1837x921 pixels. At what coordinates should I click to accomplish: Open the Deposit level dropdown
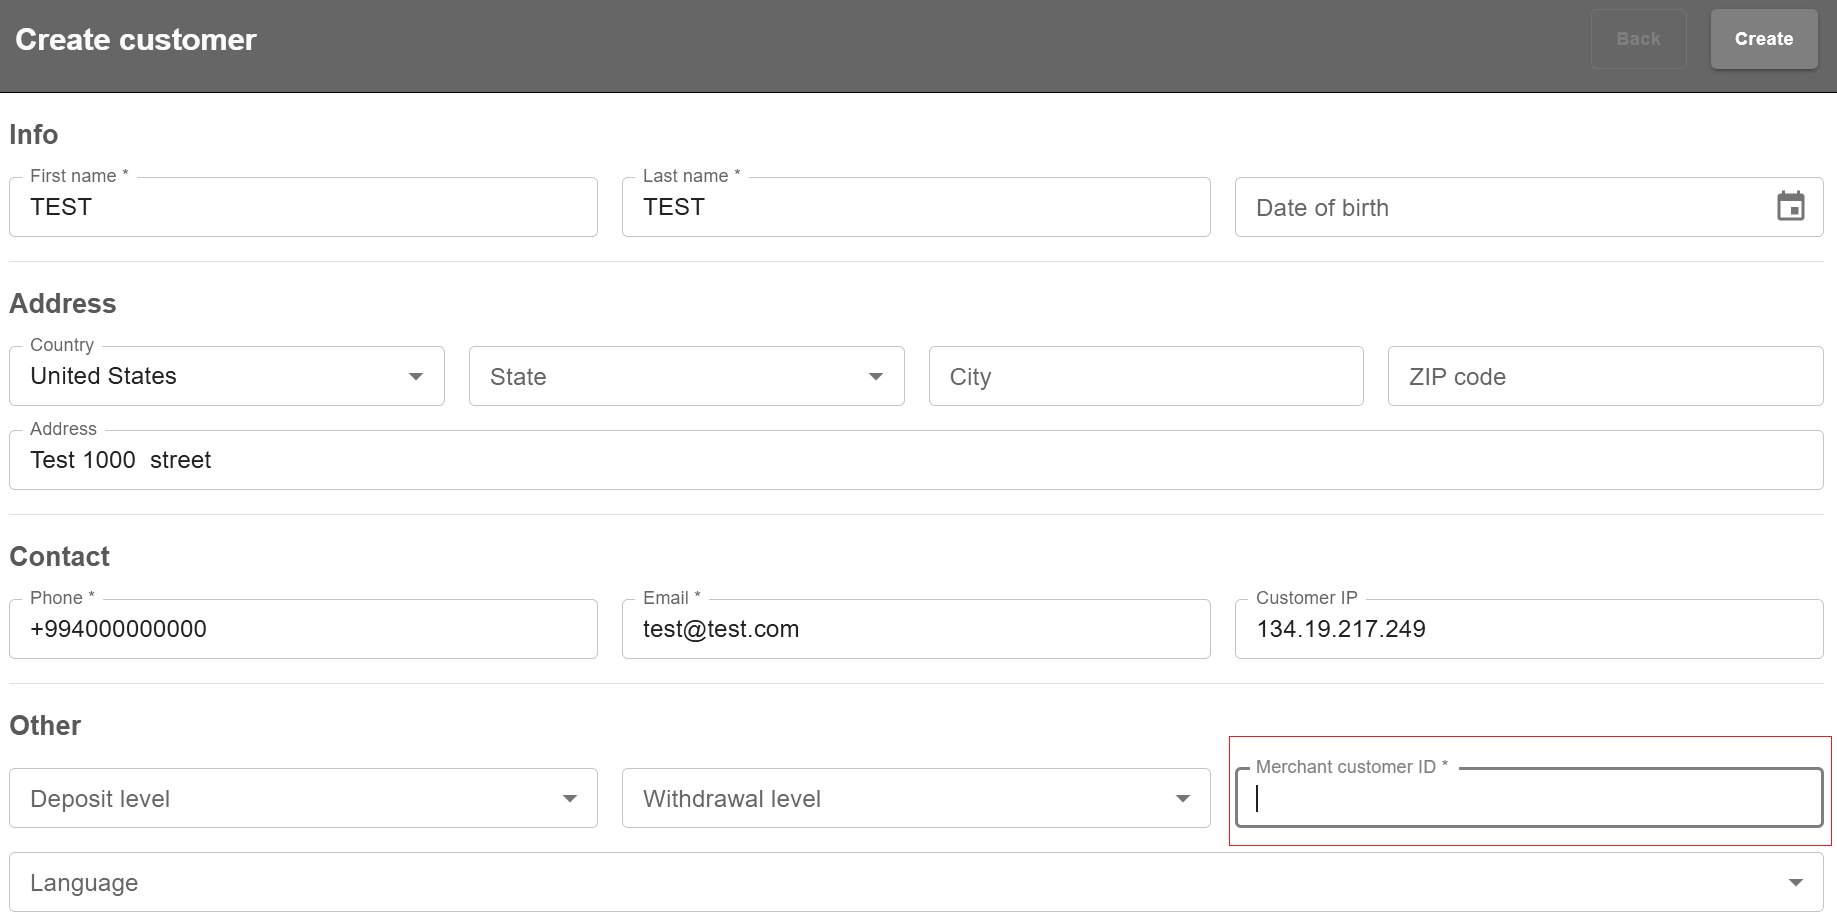point(303,798)
